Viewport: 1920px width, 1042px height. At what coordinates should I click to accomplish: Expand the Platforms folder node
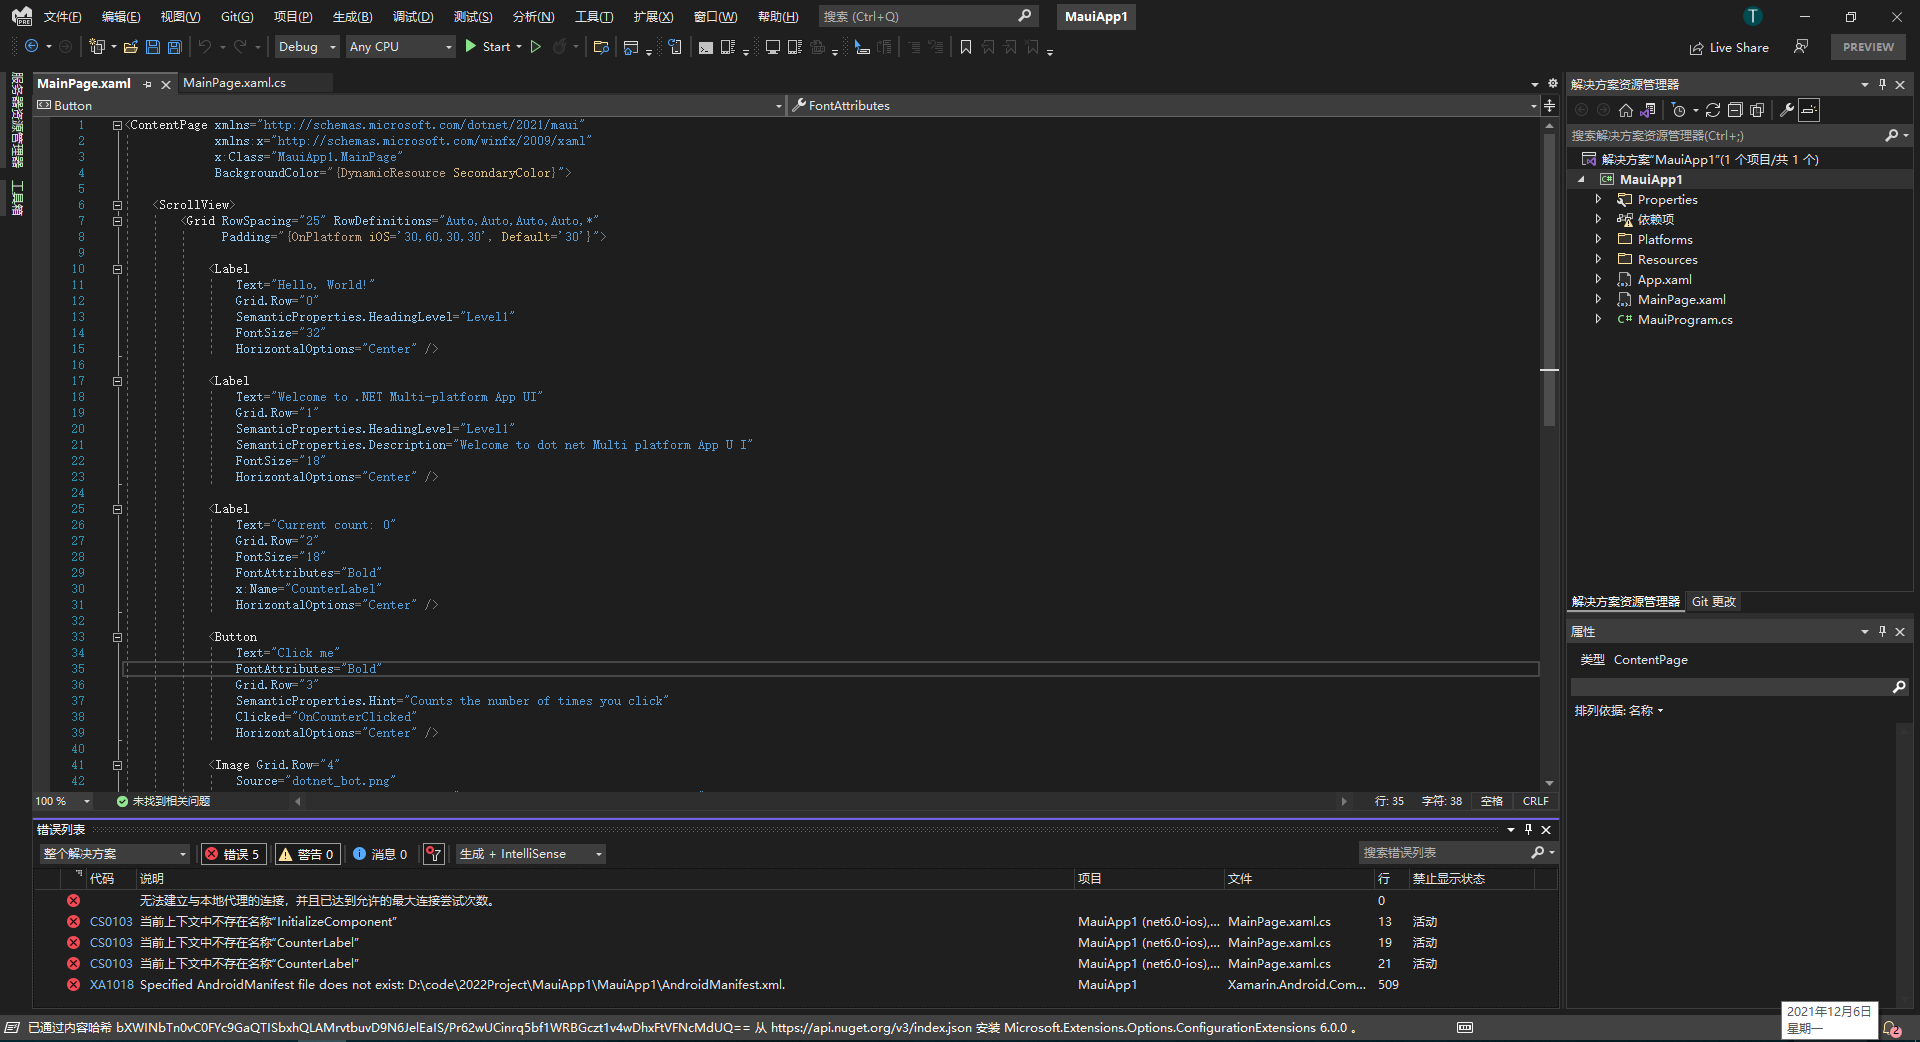coord(1598,239)
